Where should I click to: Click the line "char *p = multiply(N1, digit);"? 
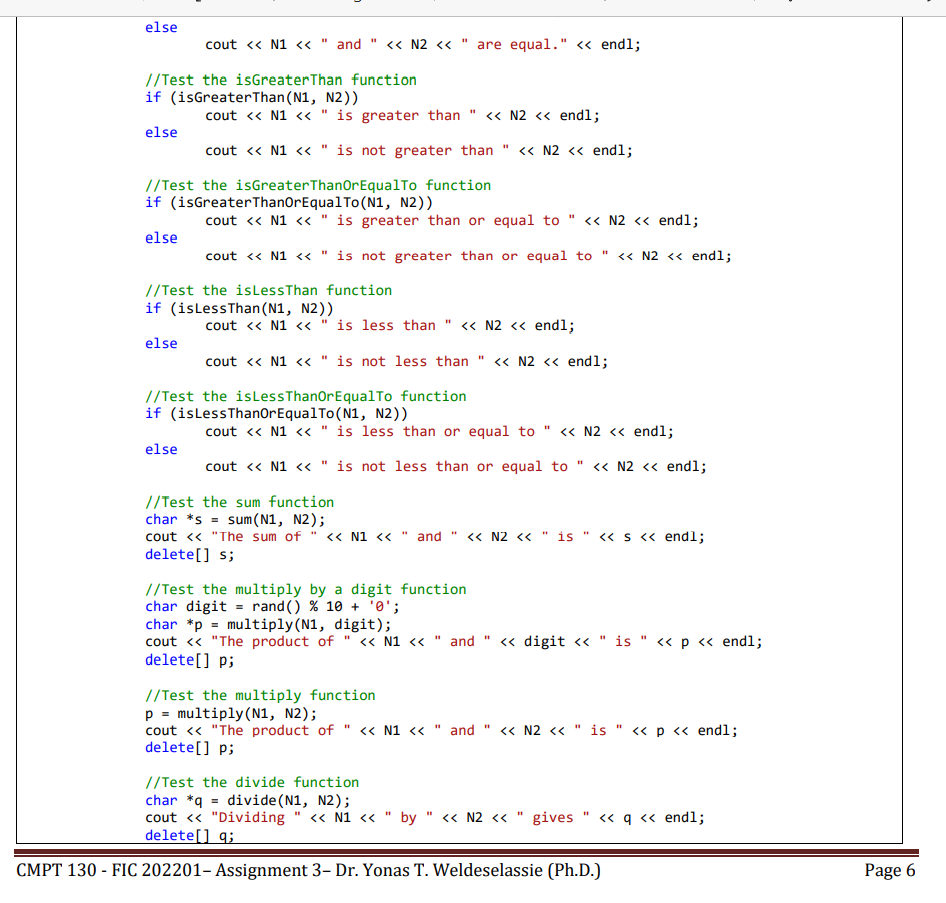268,625
